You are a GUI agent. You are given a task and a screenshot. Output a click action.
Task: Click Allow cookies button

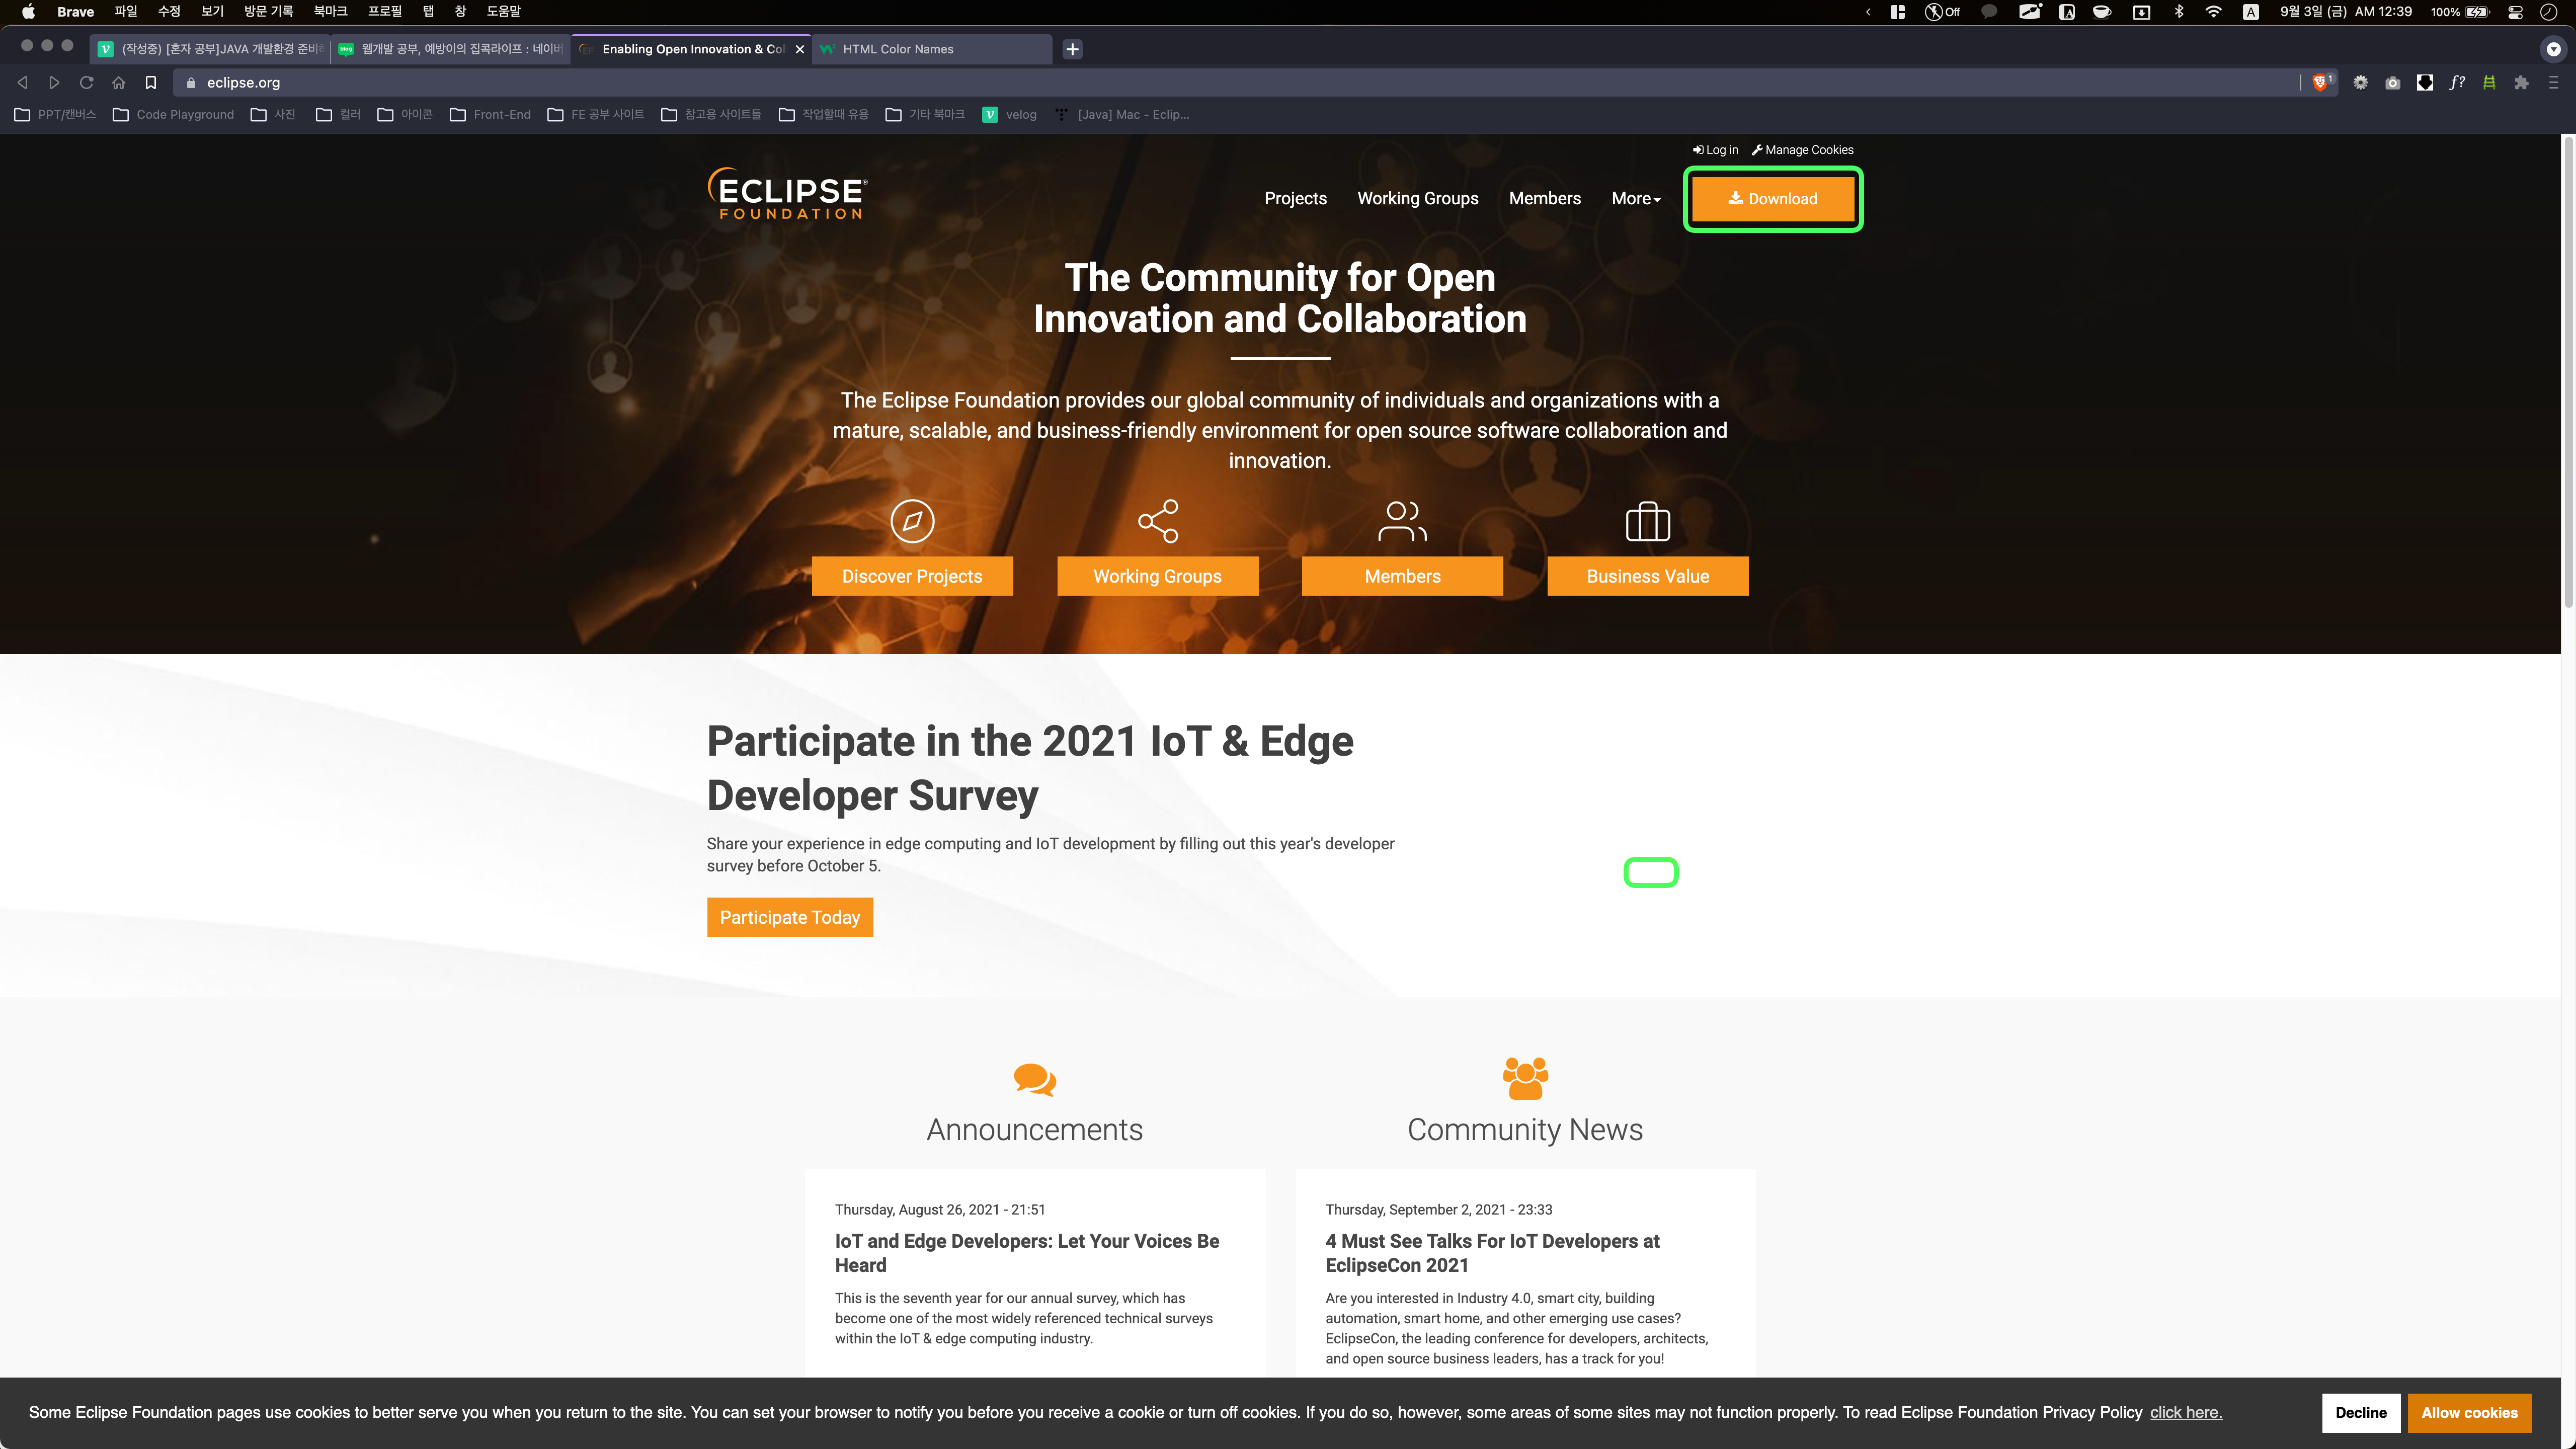pyautogui.click(x=2469, y=1412)
